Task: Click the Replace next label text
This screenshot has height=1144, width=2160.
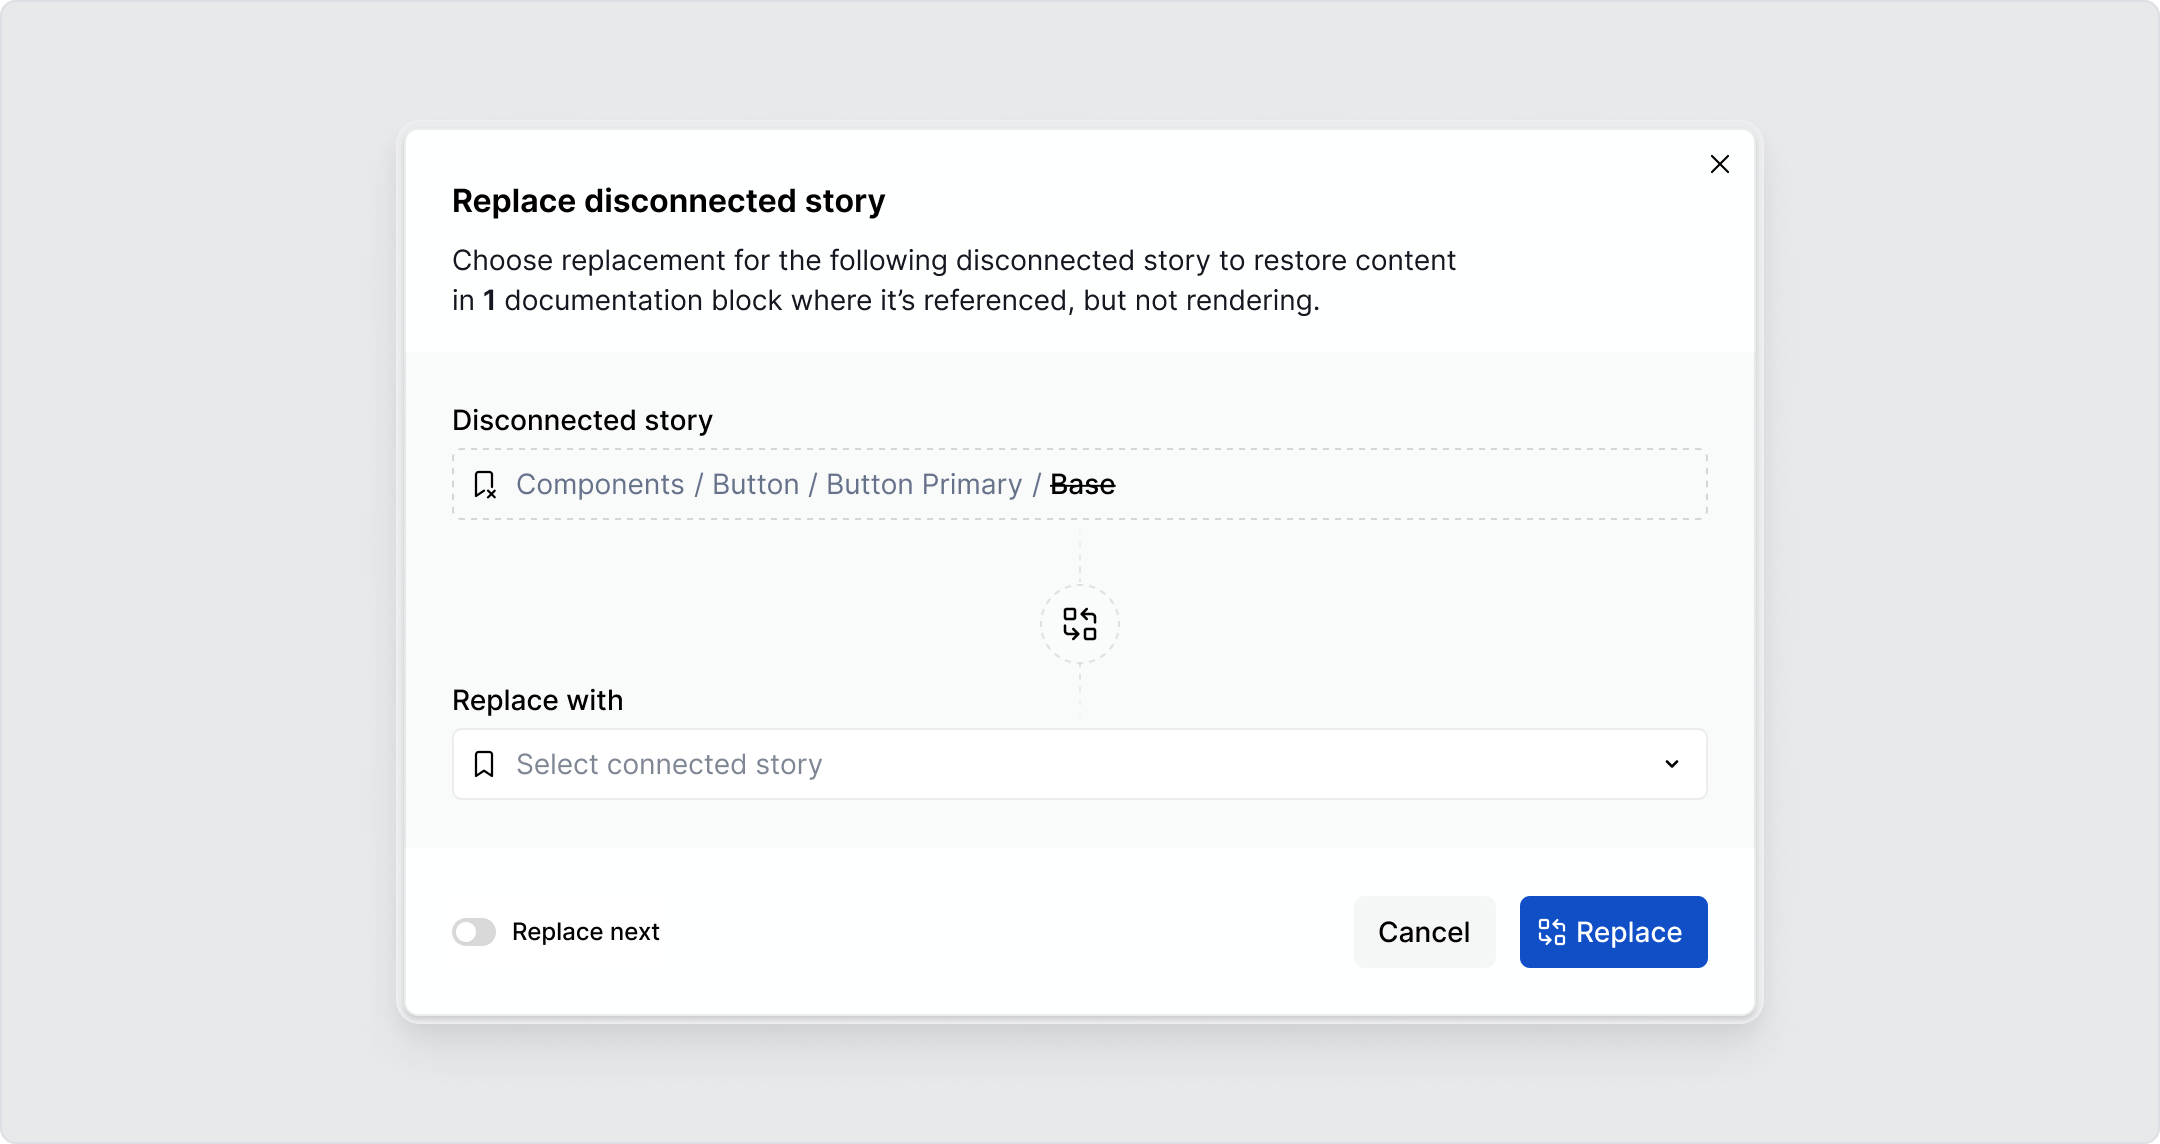Action: (585, 932)
